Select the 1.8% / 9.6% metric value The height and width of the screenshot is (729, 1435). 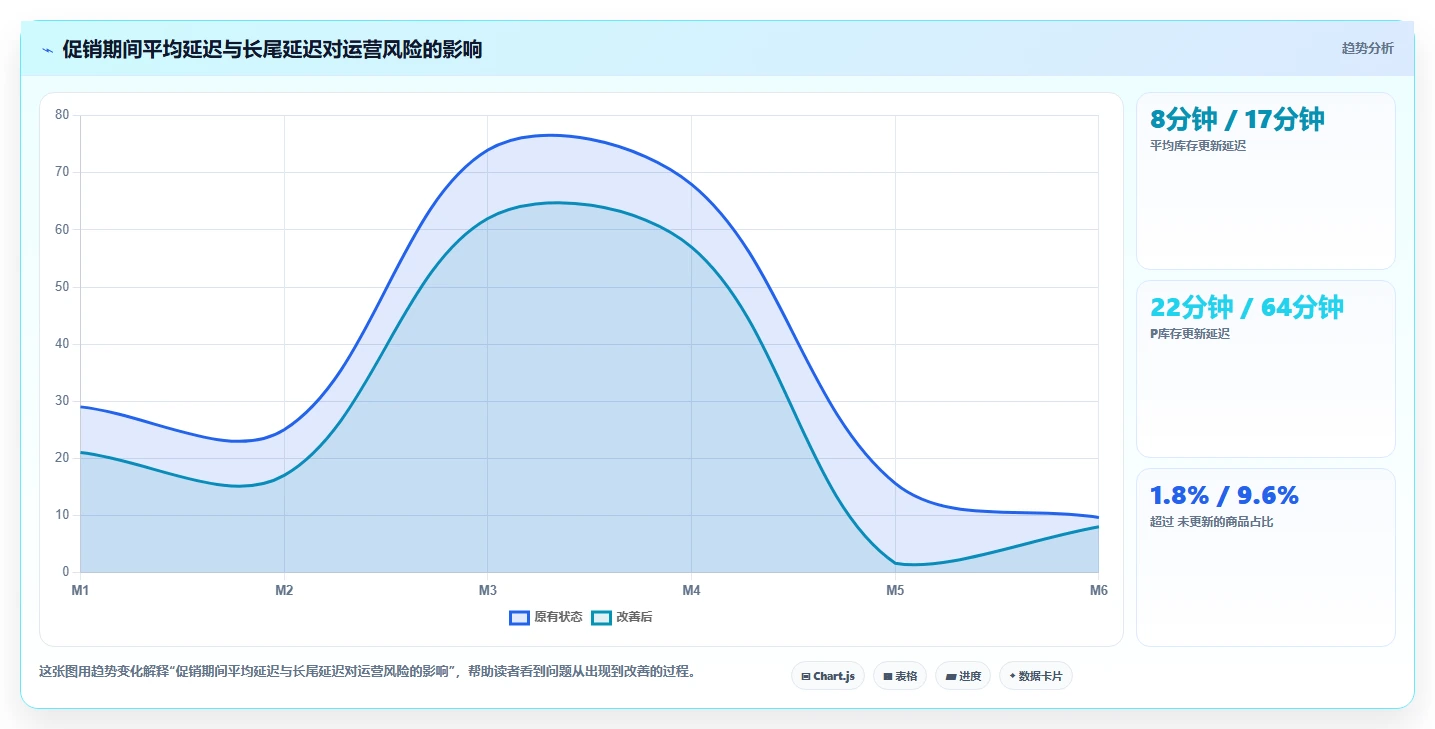(1224, 495)
